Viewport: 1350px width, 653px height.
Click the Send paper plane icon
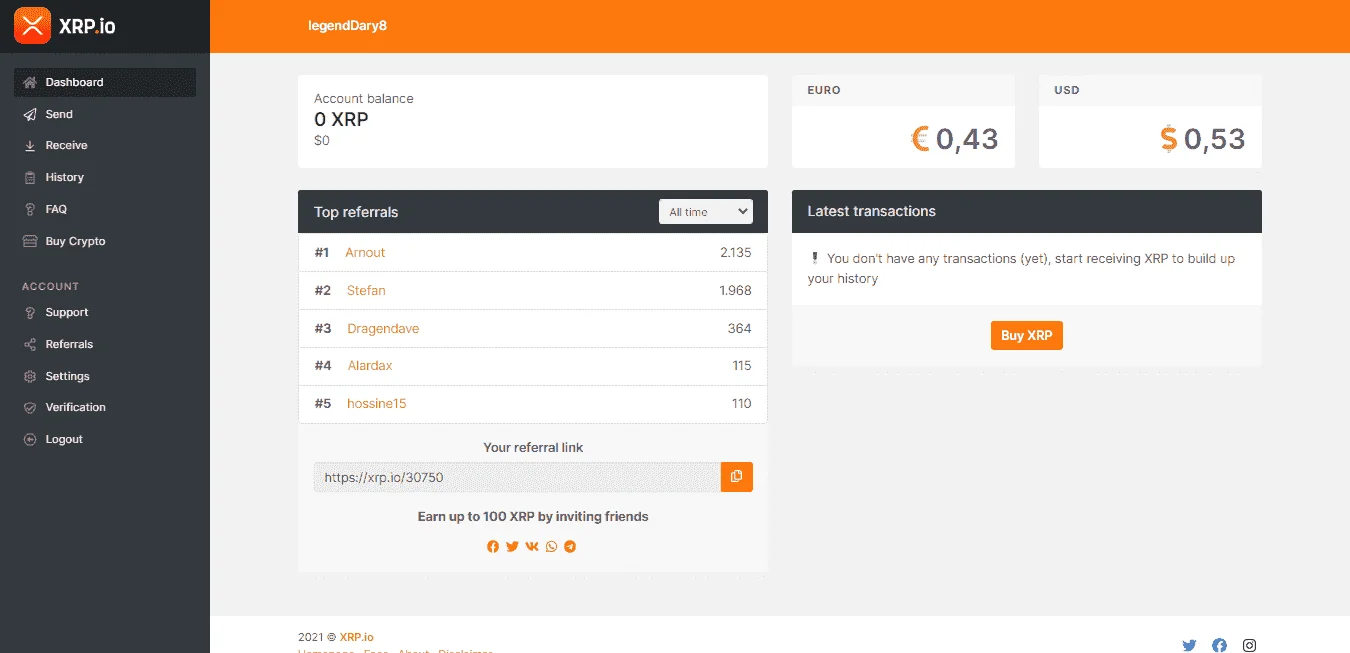tap(30, 114)
